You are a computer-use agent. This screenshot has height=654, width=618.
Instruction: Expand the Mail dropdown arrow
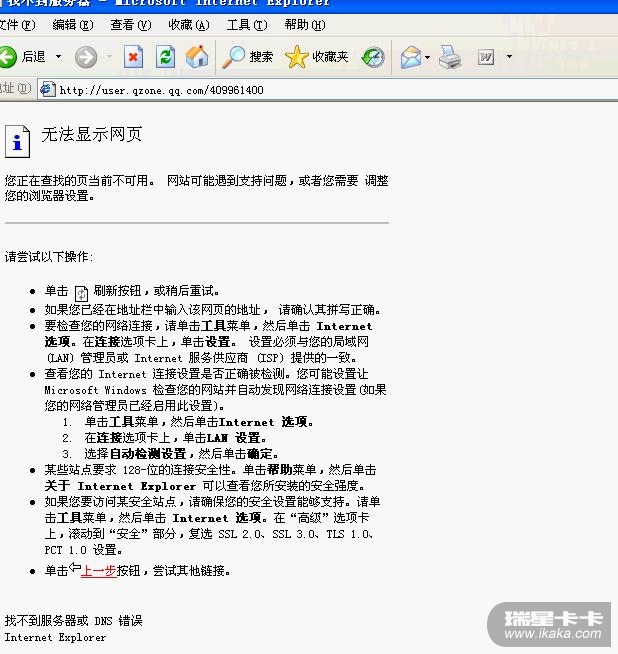click(x=427, y=57)
